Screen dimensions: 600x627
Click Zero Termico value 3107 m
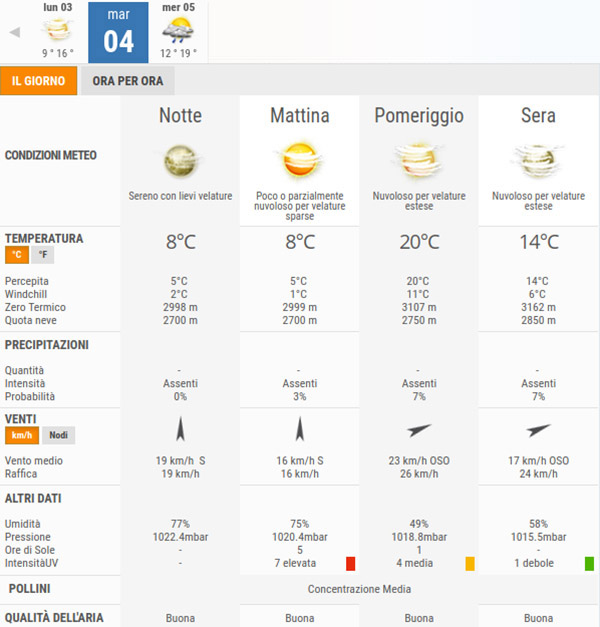(419, 307)
